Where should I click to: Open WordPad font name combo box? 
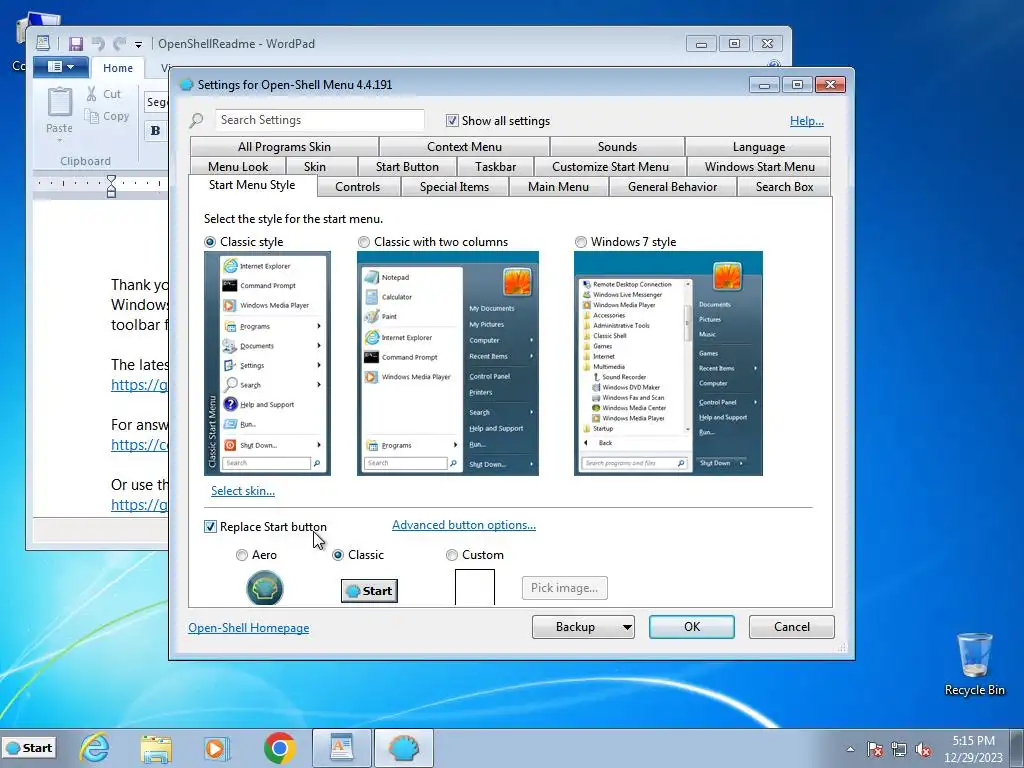156,102
